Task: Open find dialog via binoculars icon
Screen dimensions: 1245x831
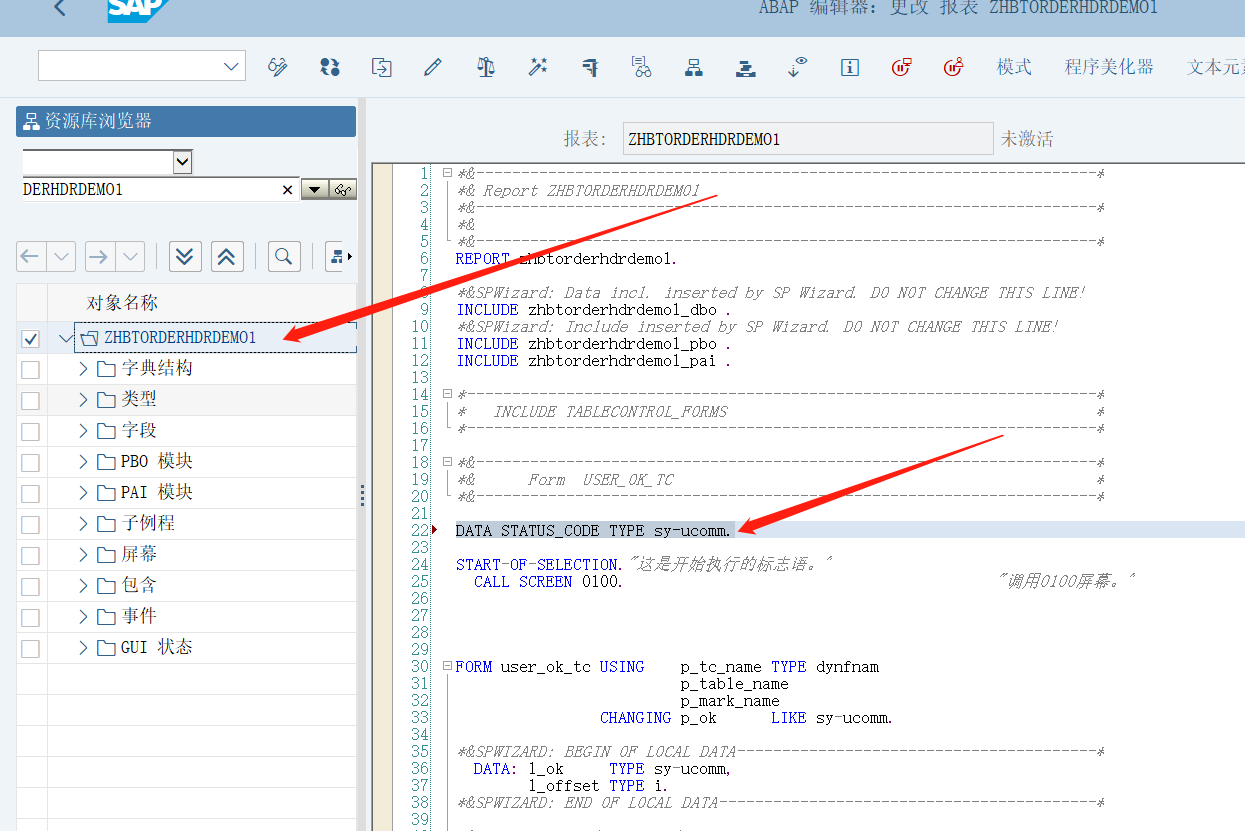Action: point(642,66)
